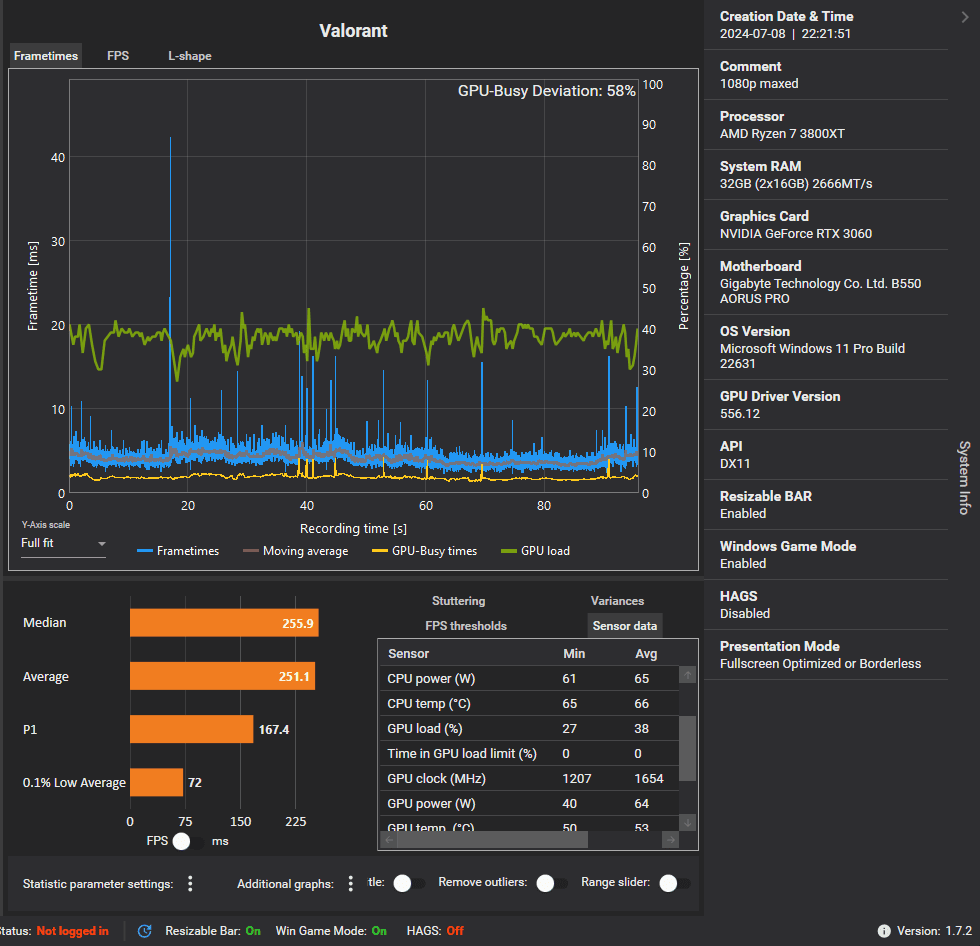The height and width of the screenshot is (946, 980).
Task: Click the HAGS Off status
Action: (435, 931)
